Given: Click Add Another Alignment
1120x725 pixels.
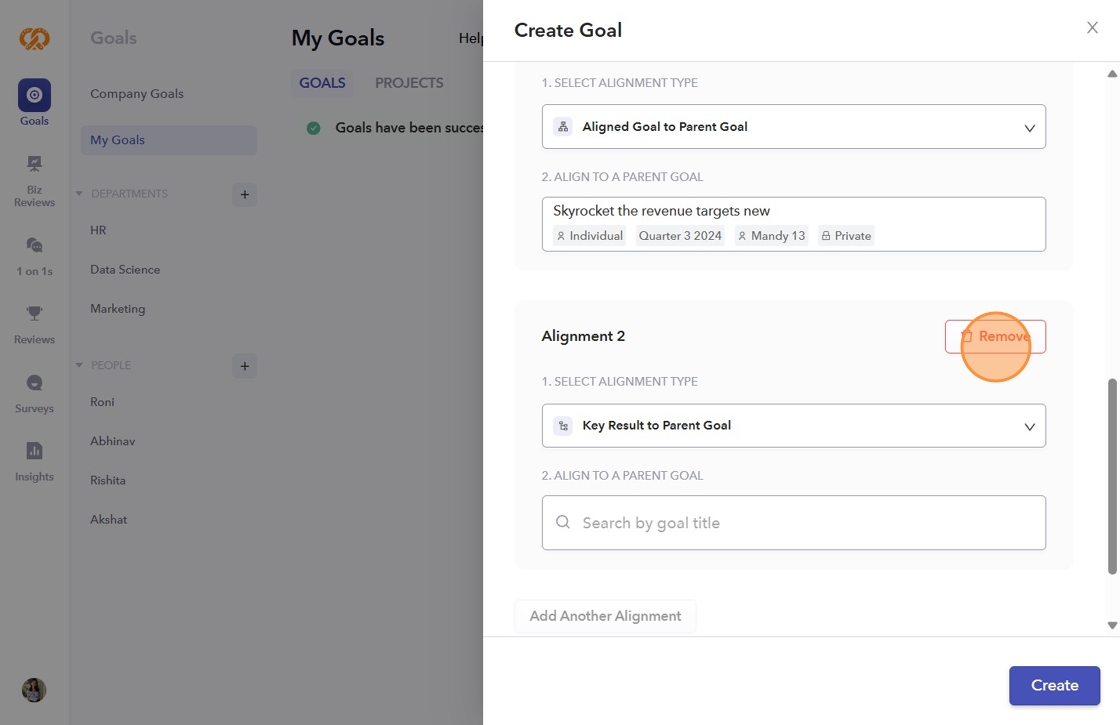Looking at the screenshot, I should click(x=605, y=616).
